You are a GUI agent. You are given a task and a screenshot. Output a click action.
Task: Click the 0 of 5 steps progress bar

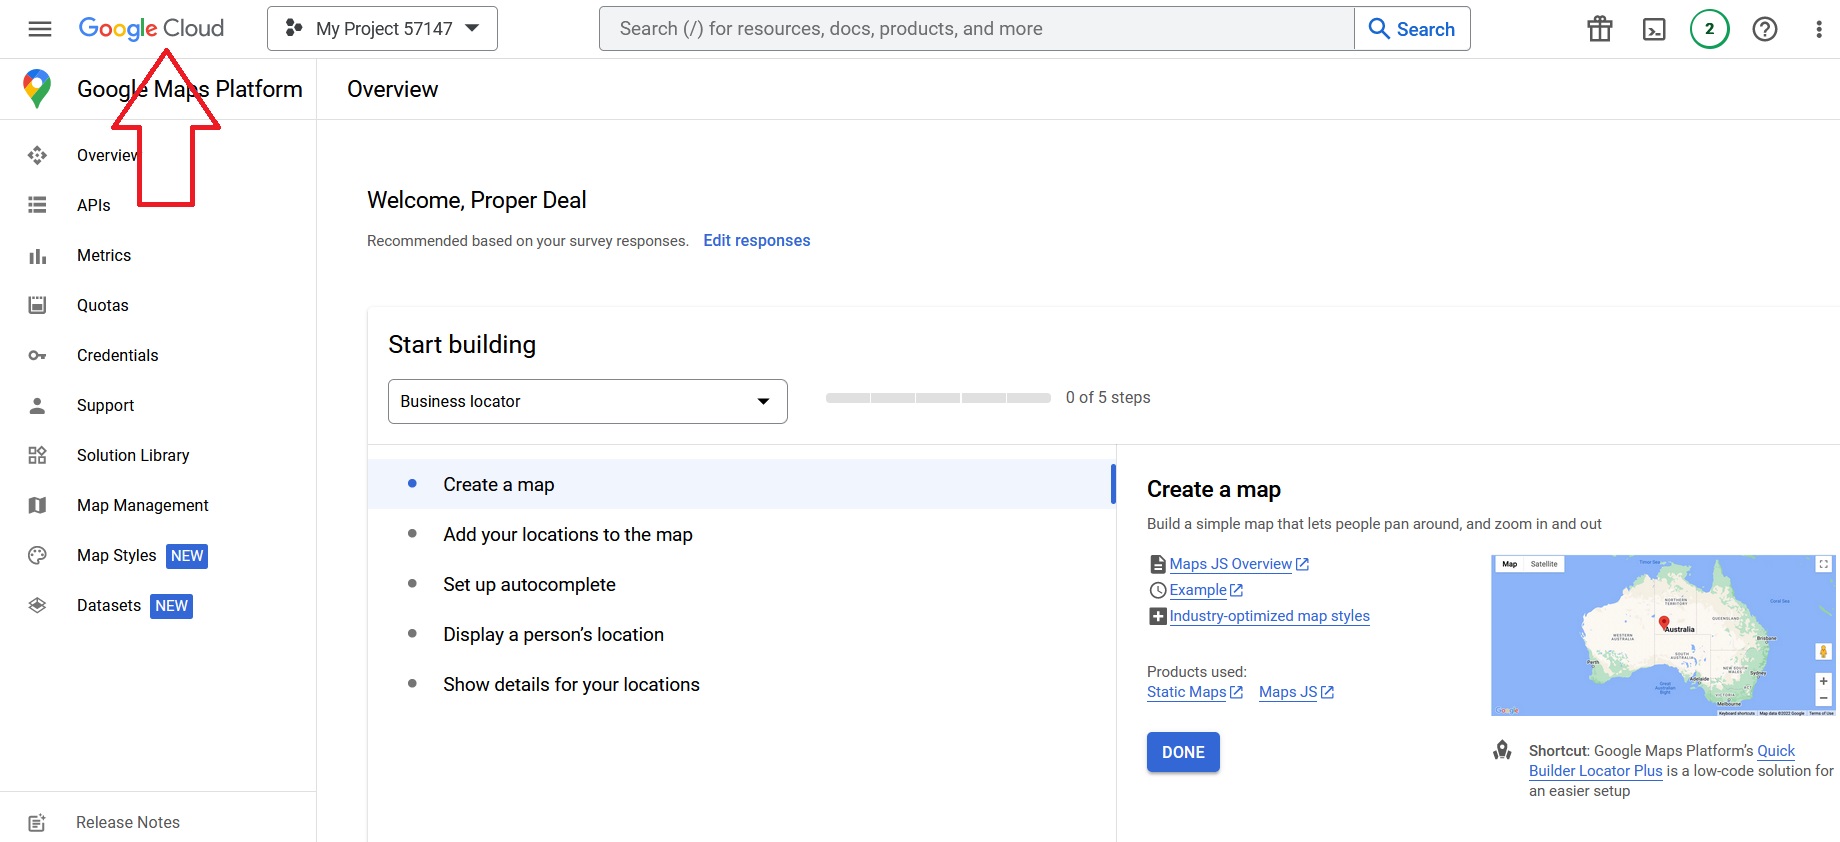pyautogui.click(x=938, y=398)
